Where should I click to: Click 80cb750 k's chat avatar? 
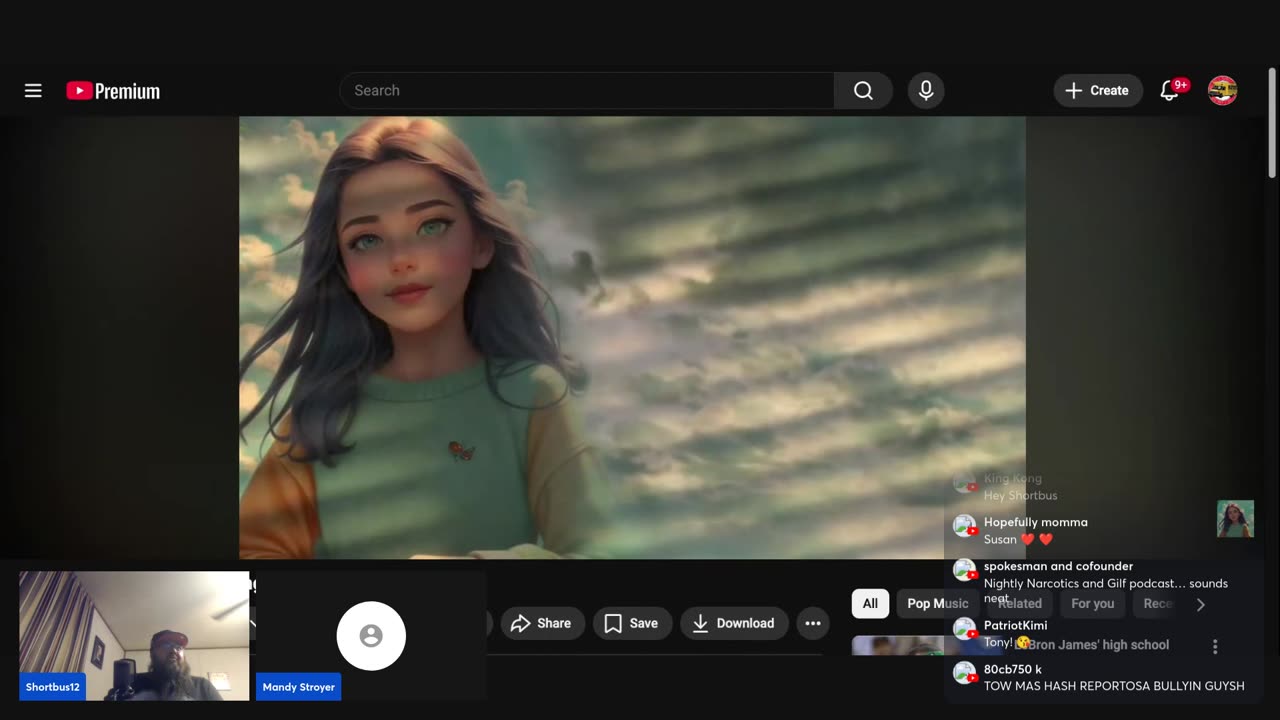[x=964, y=673]
